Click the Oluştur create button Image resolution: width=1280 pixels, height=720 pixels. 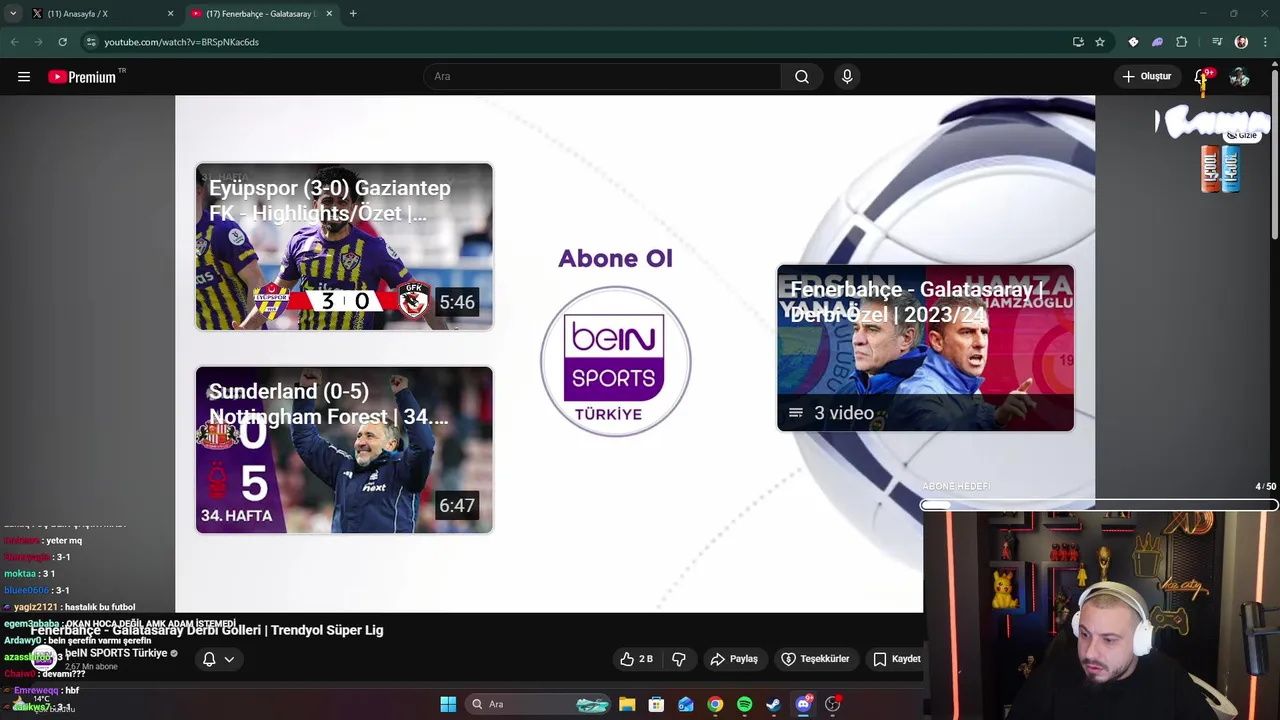1146,77
